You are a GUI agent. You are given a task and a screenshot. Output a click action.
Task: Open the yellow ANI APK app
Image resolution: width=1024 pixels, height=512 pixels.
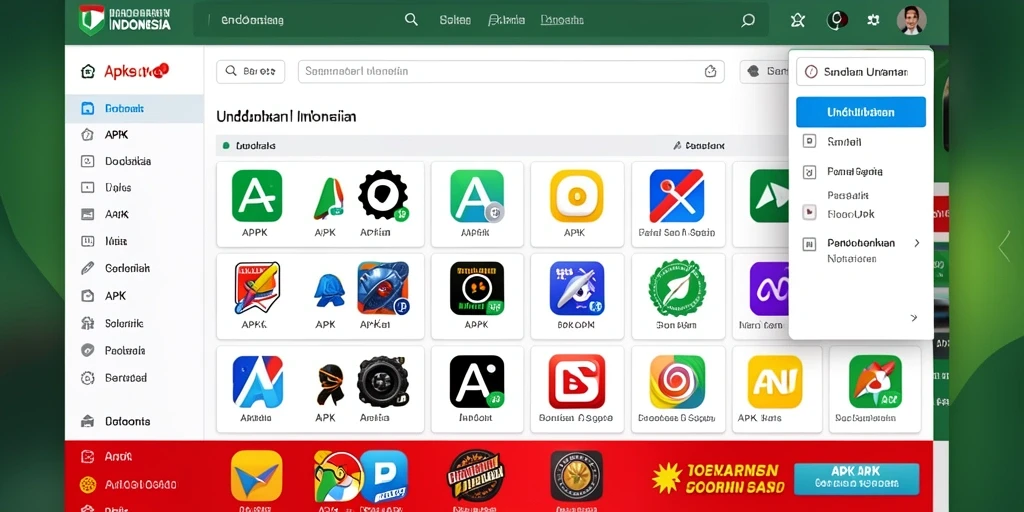[775, 382]
